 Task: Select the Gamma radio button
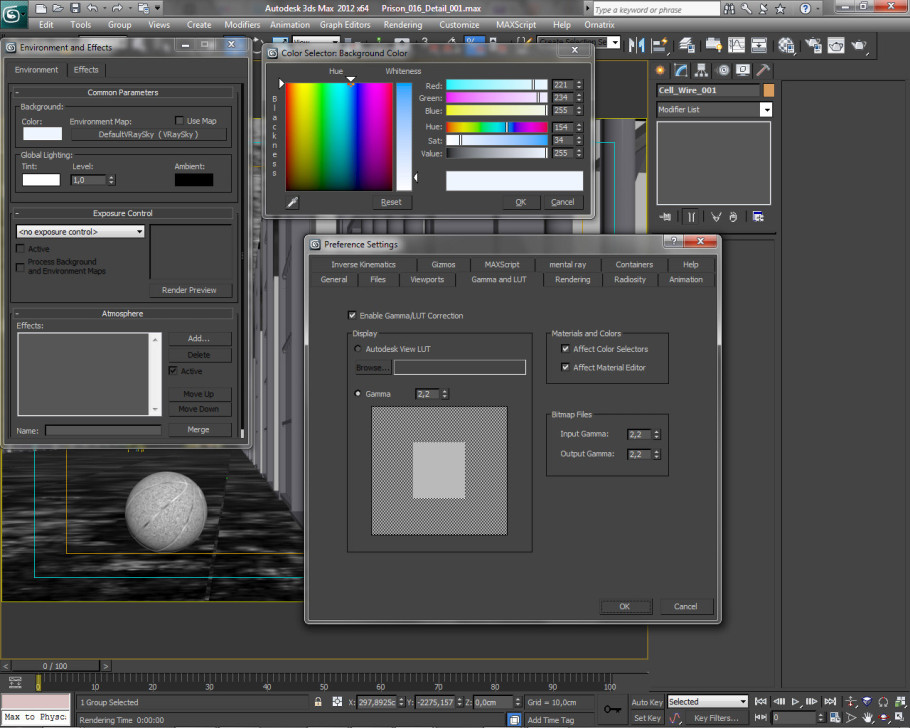point(358,393)
